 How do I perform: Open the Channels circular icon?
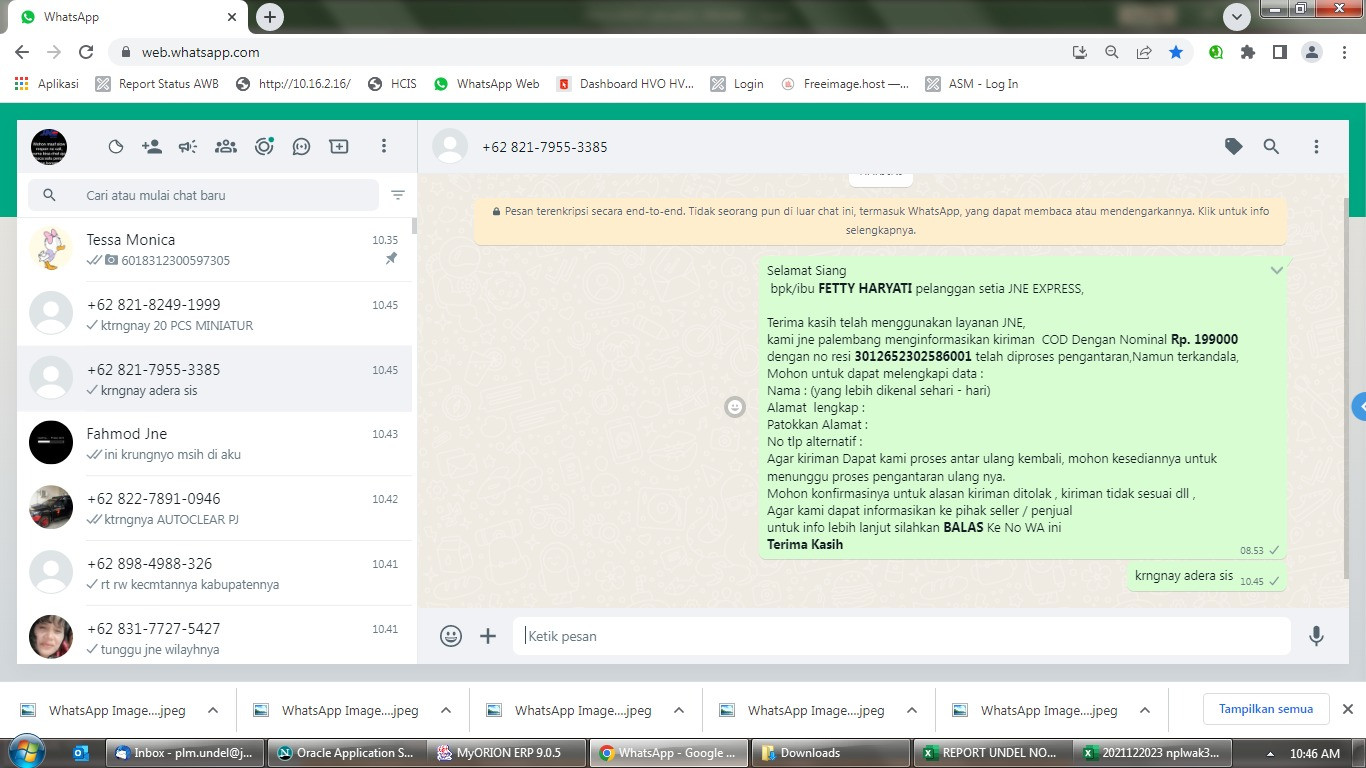pyautogui.click(x=264, y=146)
